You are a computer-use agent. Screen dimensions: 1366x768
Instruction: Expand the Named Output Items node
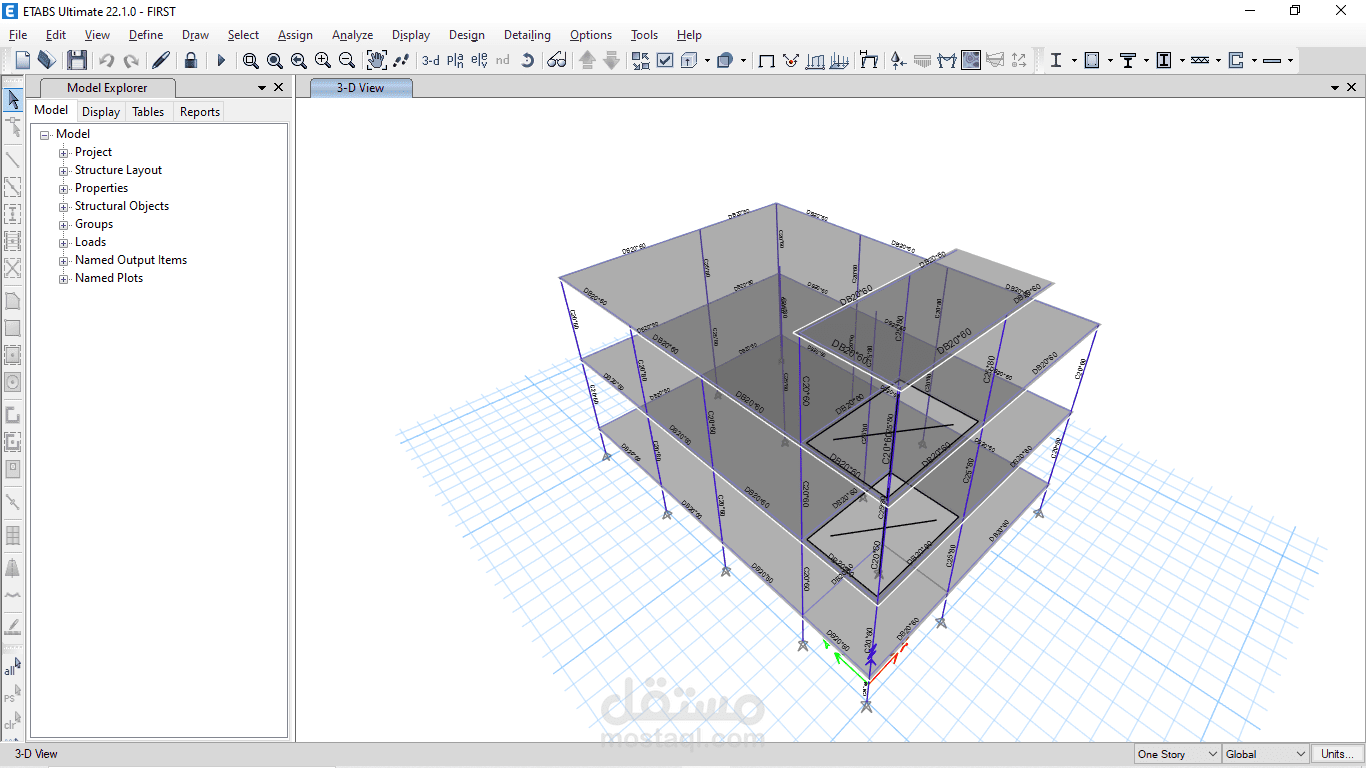pos(63,260)
